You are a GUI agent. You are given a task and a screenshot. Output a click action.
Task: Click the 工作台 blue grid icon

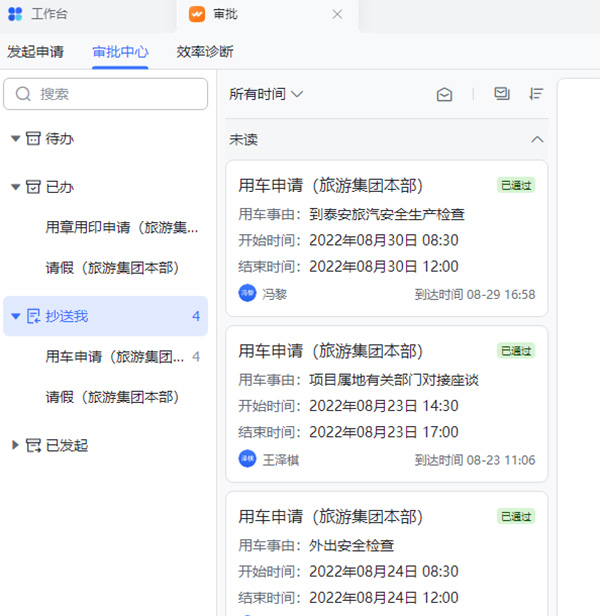point(15,14)
